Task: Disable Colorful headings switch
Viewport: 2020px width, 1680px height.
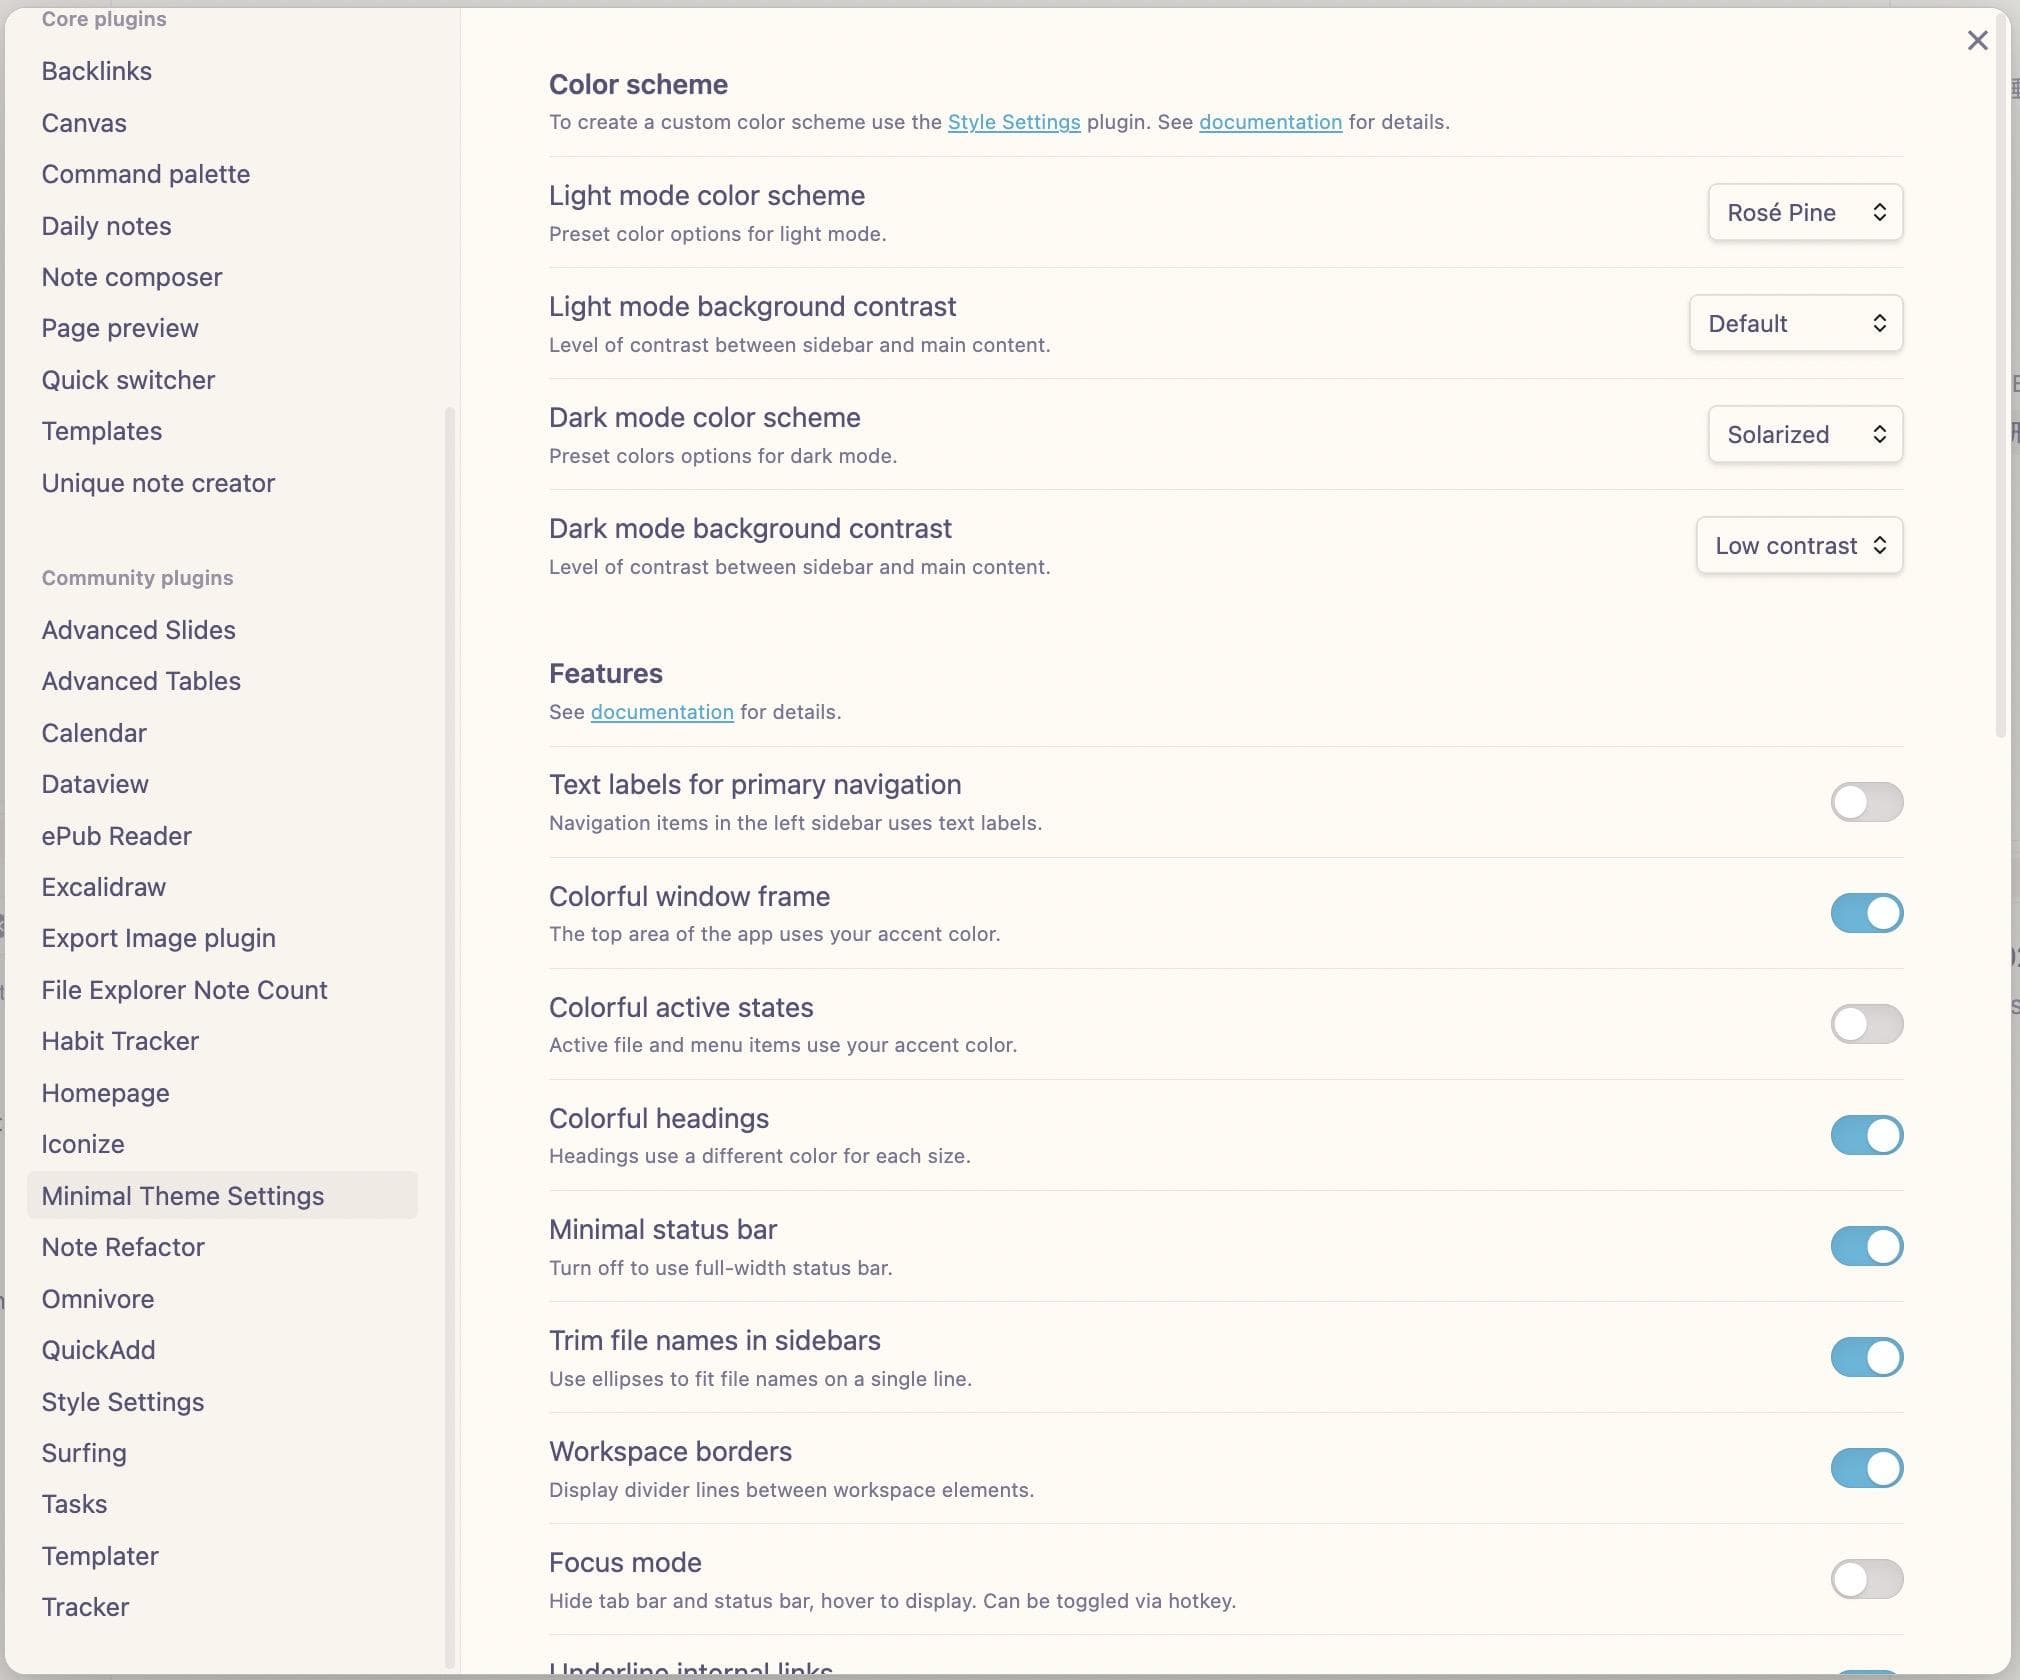Action: 1866,1135
